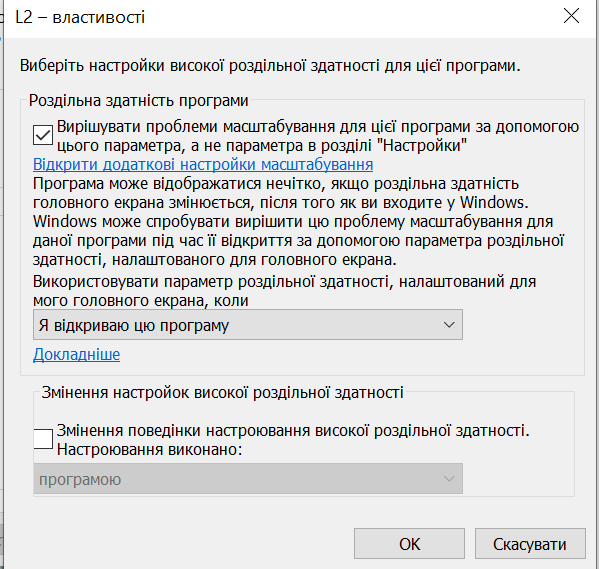Confirm with the OK button
Viewport: 599px width, 569px height.
pos(409,544)
